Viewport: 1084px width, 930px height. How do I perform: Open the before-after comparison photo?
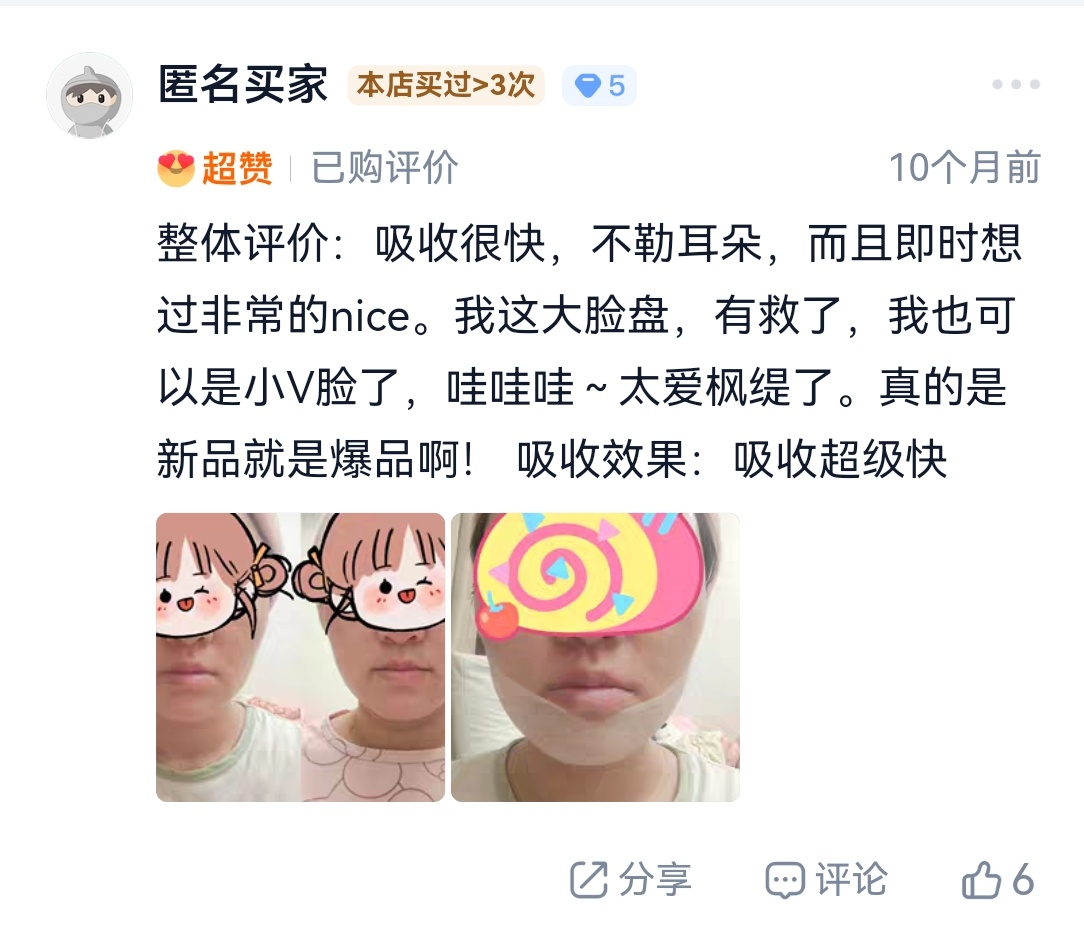point(301,658)
